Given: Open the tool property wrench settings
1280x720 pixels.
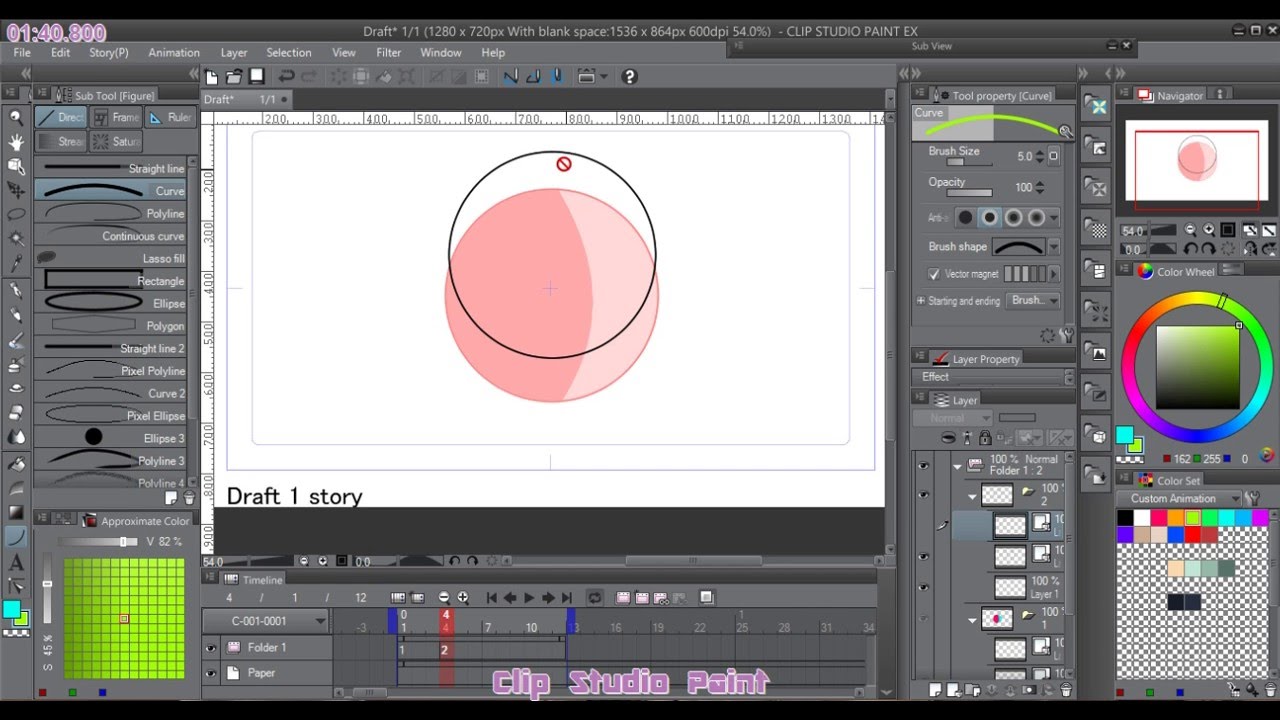Looking at the screenshot, I should pos(1067,336).
